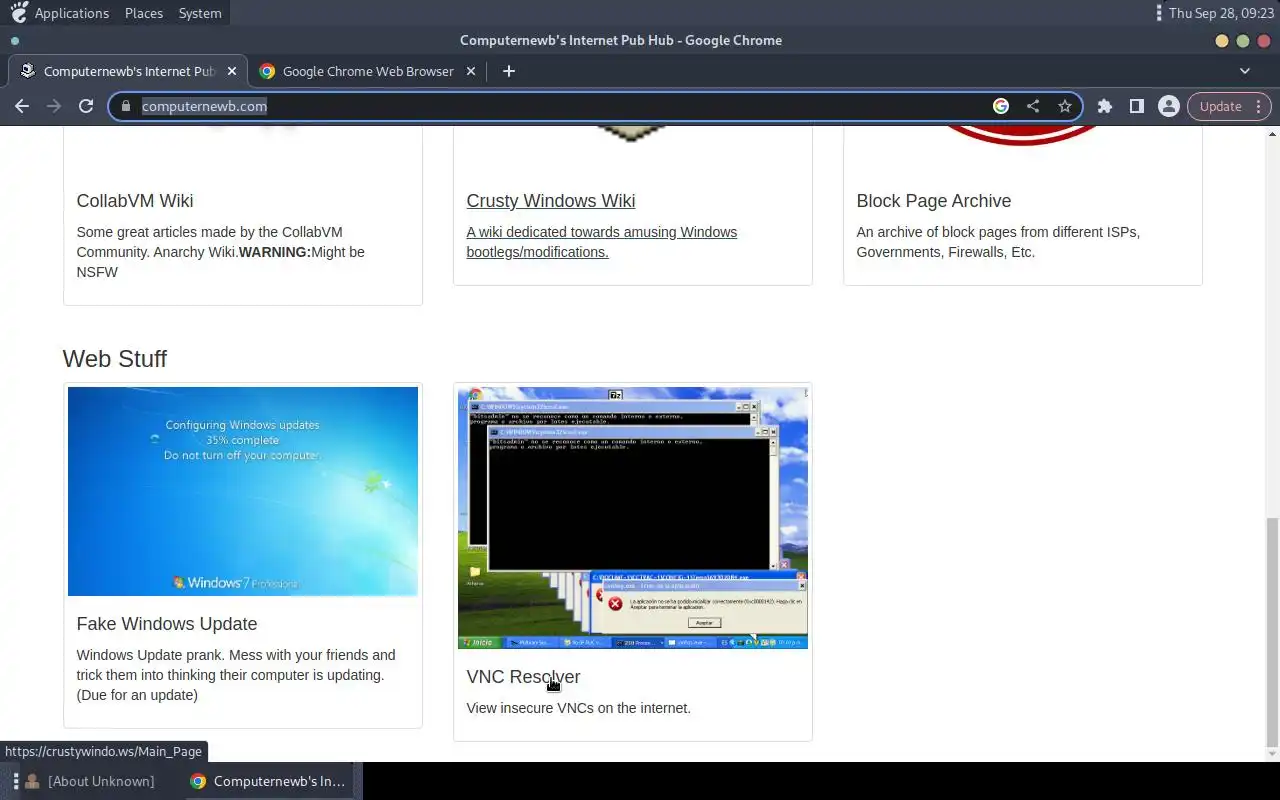Click the panel handle left of the clock
This screenshot has width=1280, height=800.
click(1159, 13)
